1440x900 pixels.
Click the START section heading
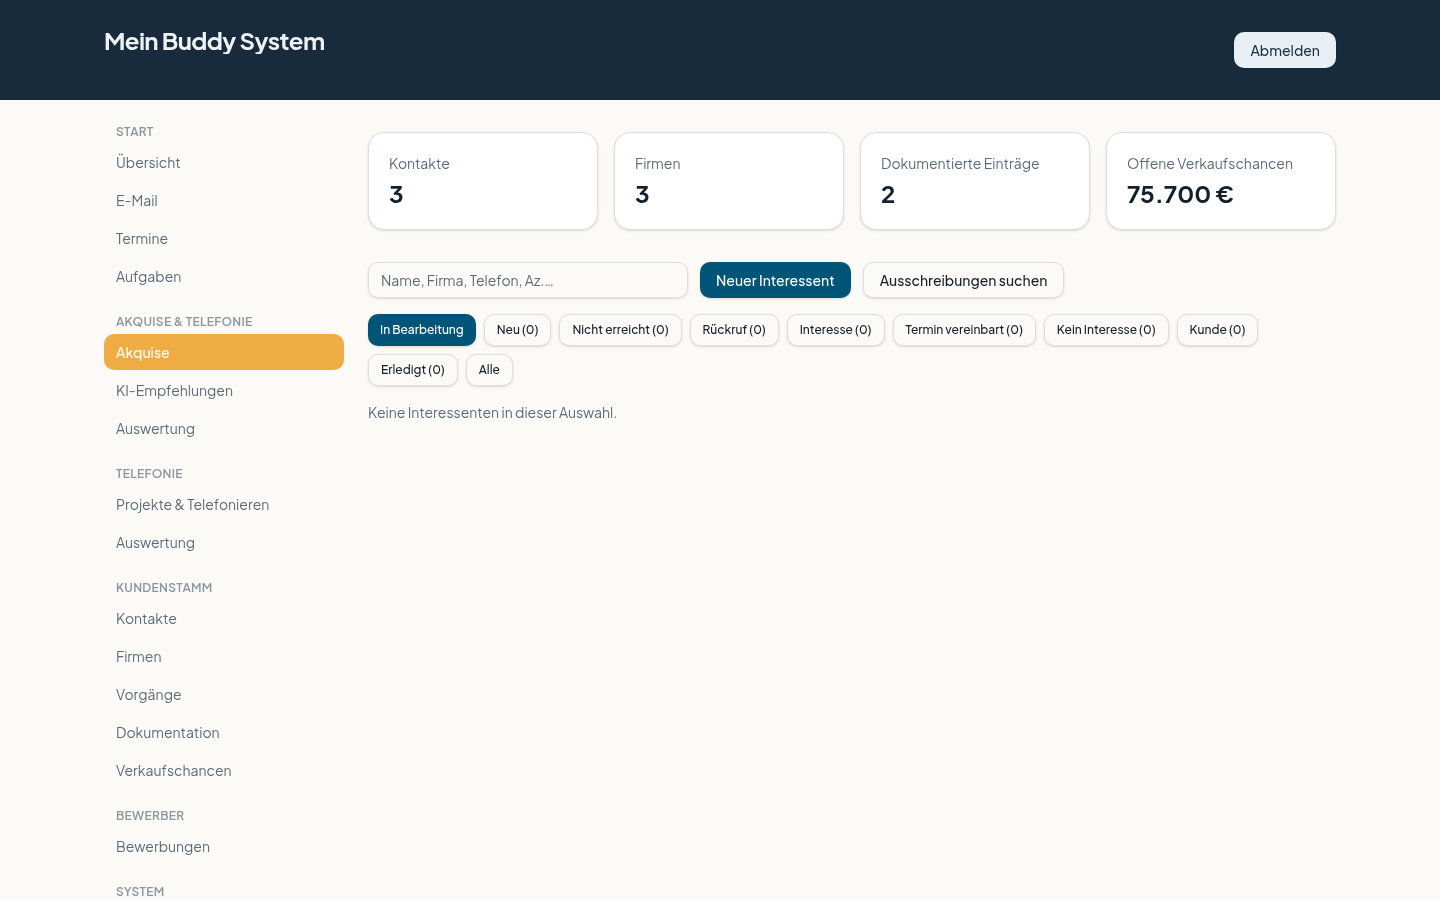coord(135,131)
